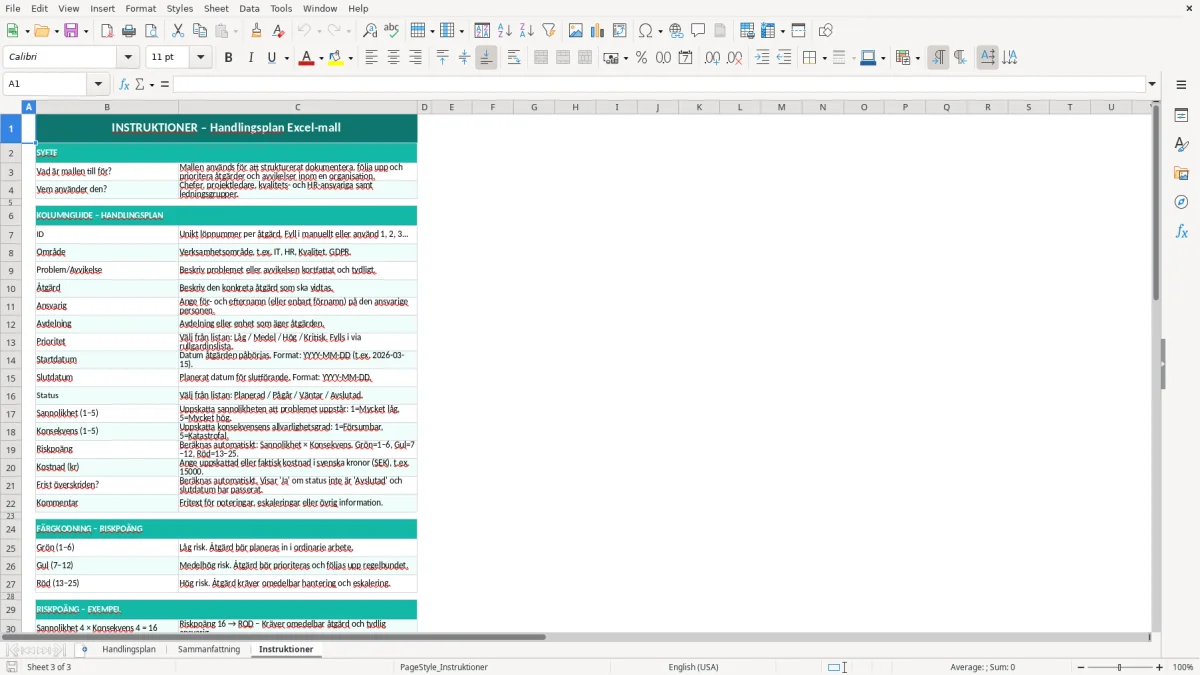The height and width of the screenshot is (675, 1200).
Task: Sort ascending A to Z
Action: pyautogui.click(x=505, y=31)
